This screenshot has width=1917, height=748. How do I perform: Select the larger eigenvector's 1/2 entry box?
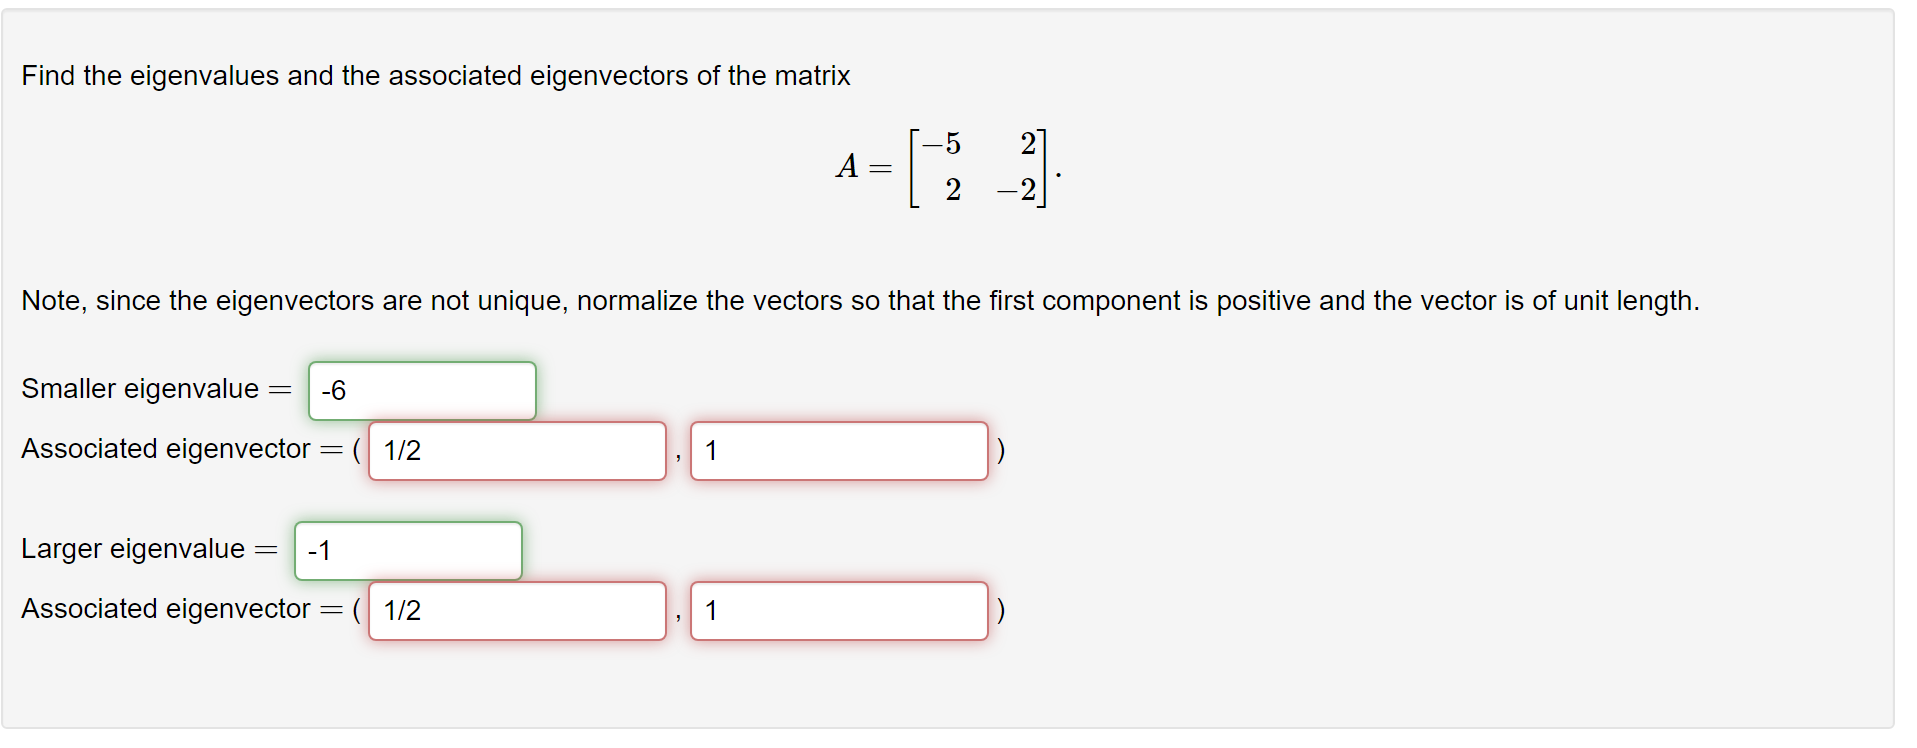click(515, 610)
